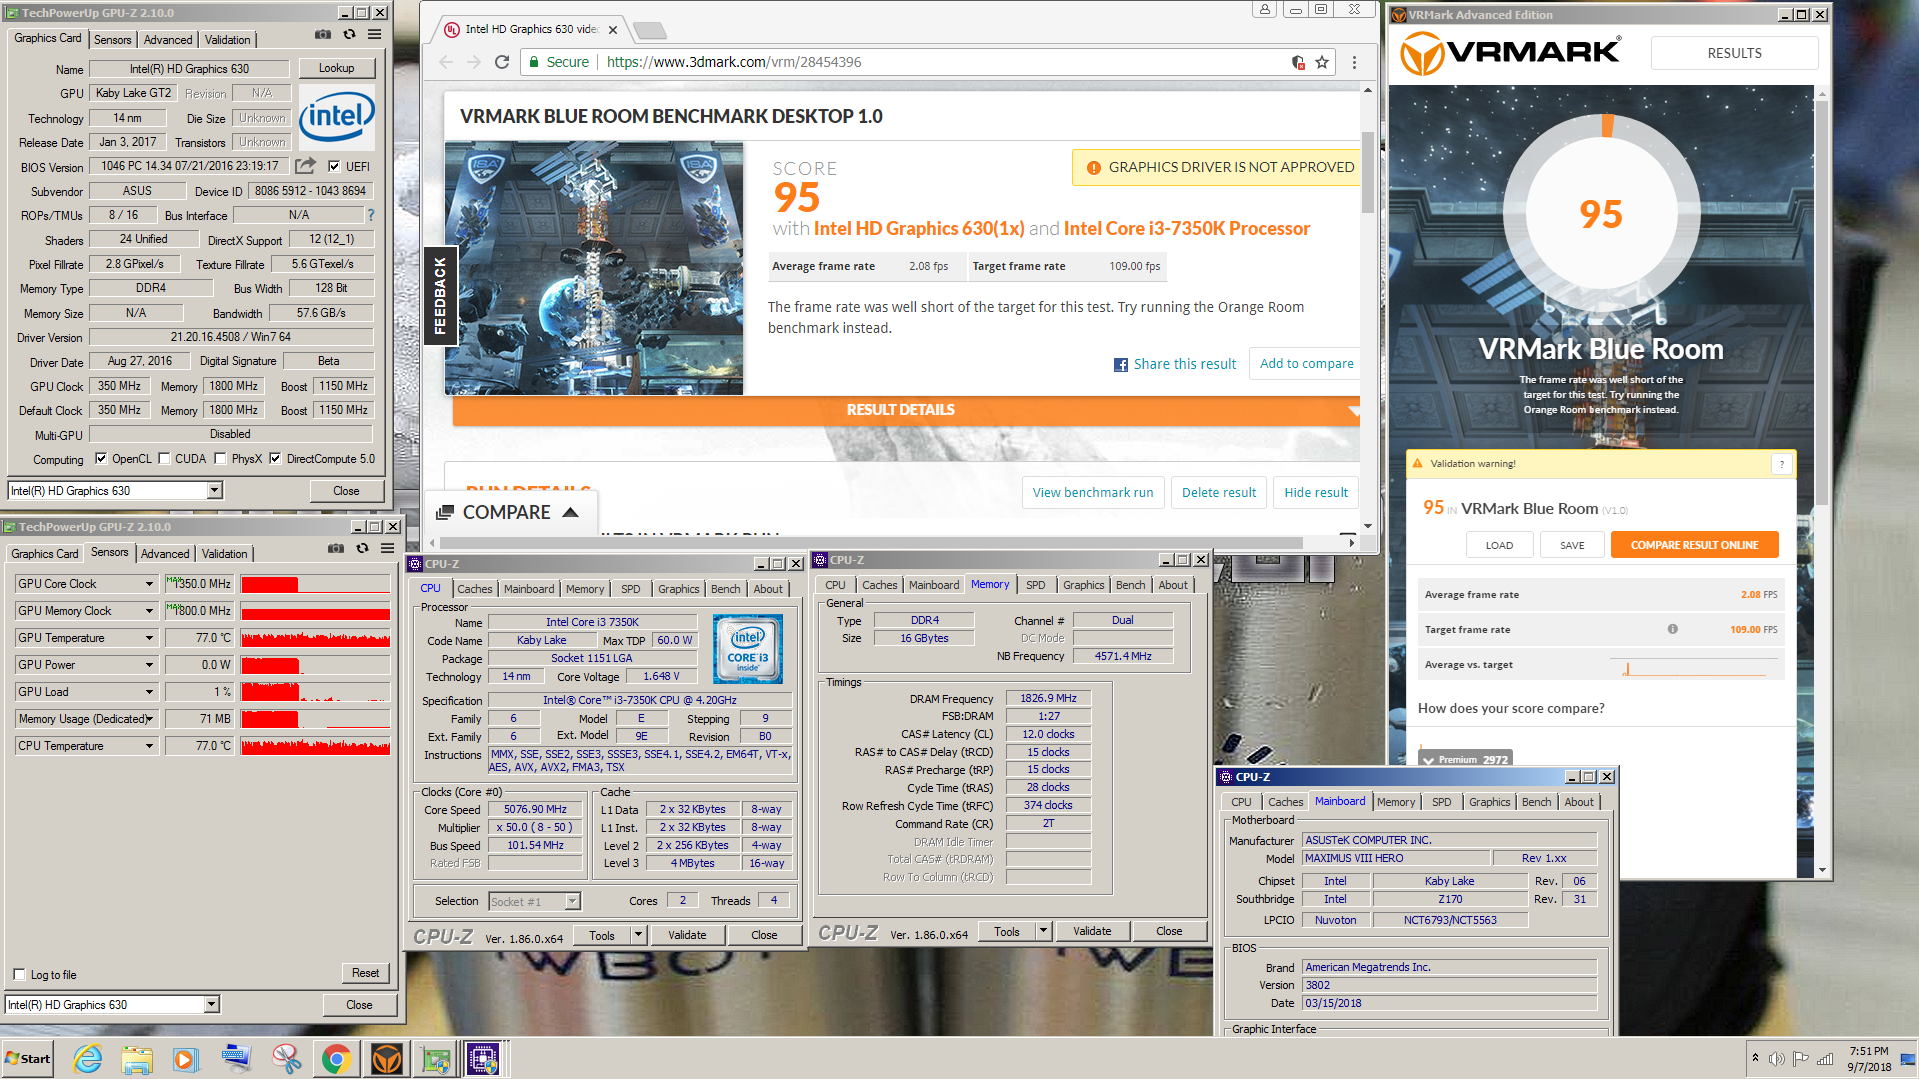Open the GPU Temperature sensor dropdown
This screenshot has height=1079, width=1919.
(x=149, y=638)
